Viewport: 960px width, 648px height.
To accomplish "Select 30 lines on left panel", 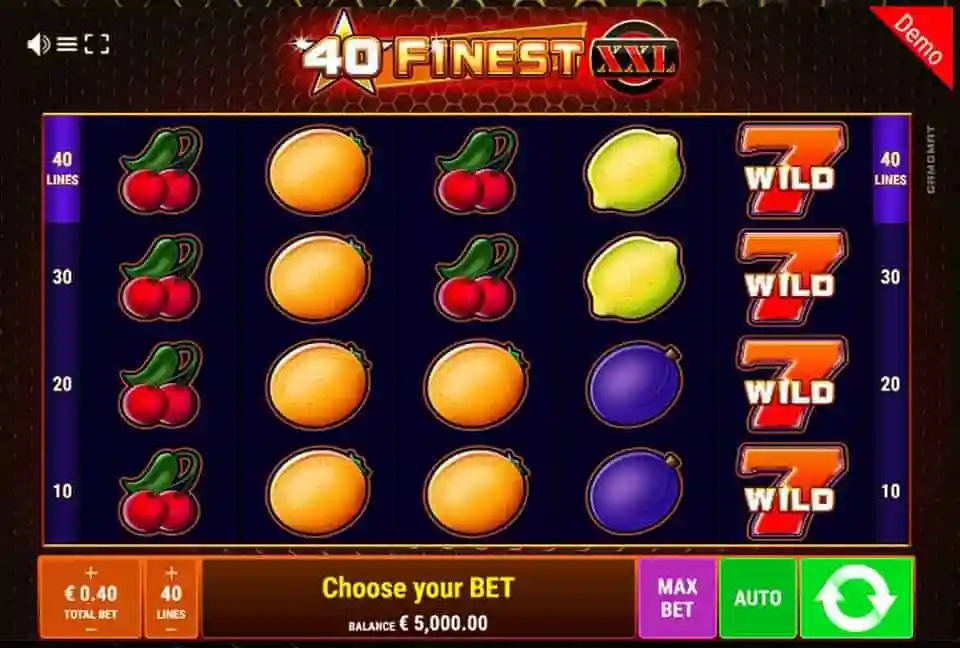I will 62,277.
